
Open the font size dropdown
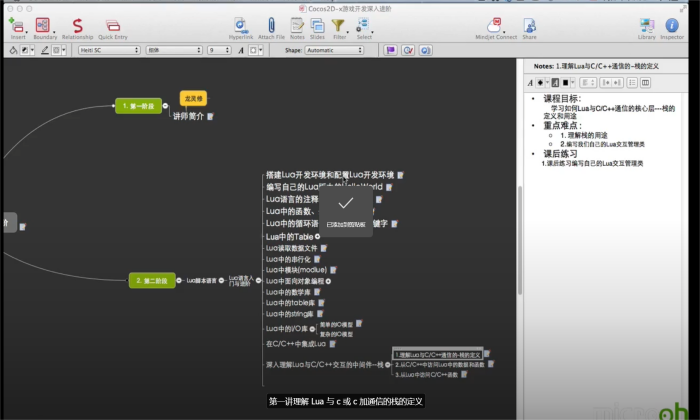click(x=219, y=49)
